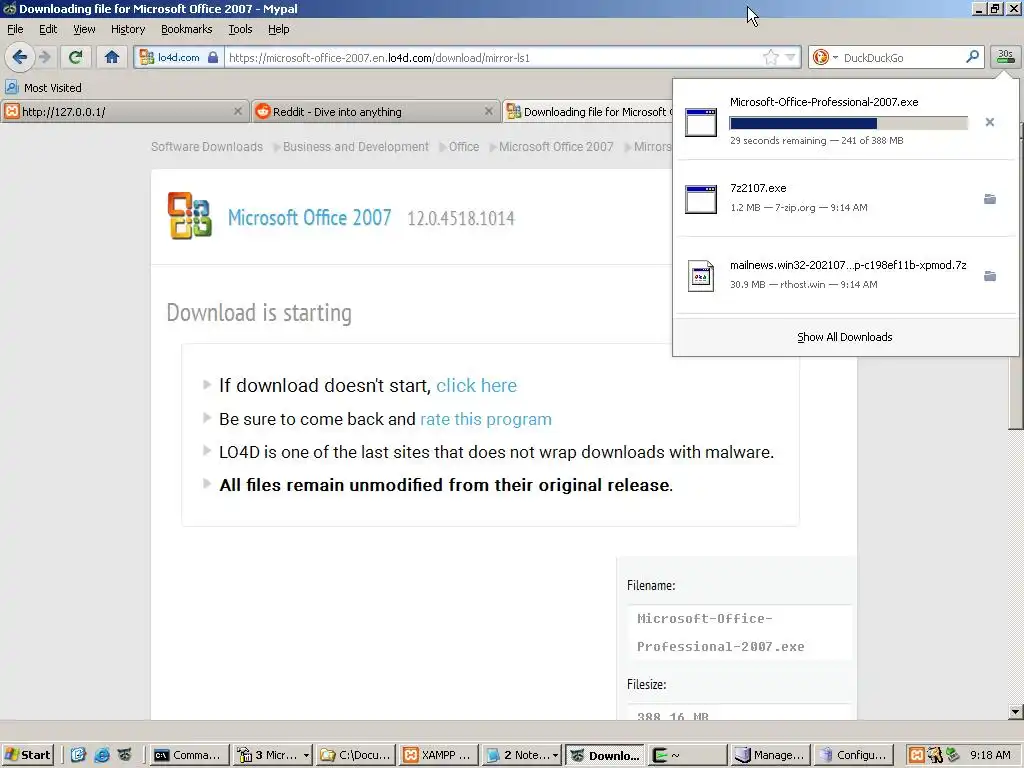Open the Microsoft Office 2007 title link
The width and height of the screenshot is (1024, 768).
pos(310,217)
